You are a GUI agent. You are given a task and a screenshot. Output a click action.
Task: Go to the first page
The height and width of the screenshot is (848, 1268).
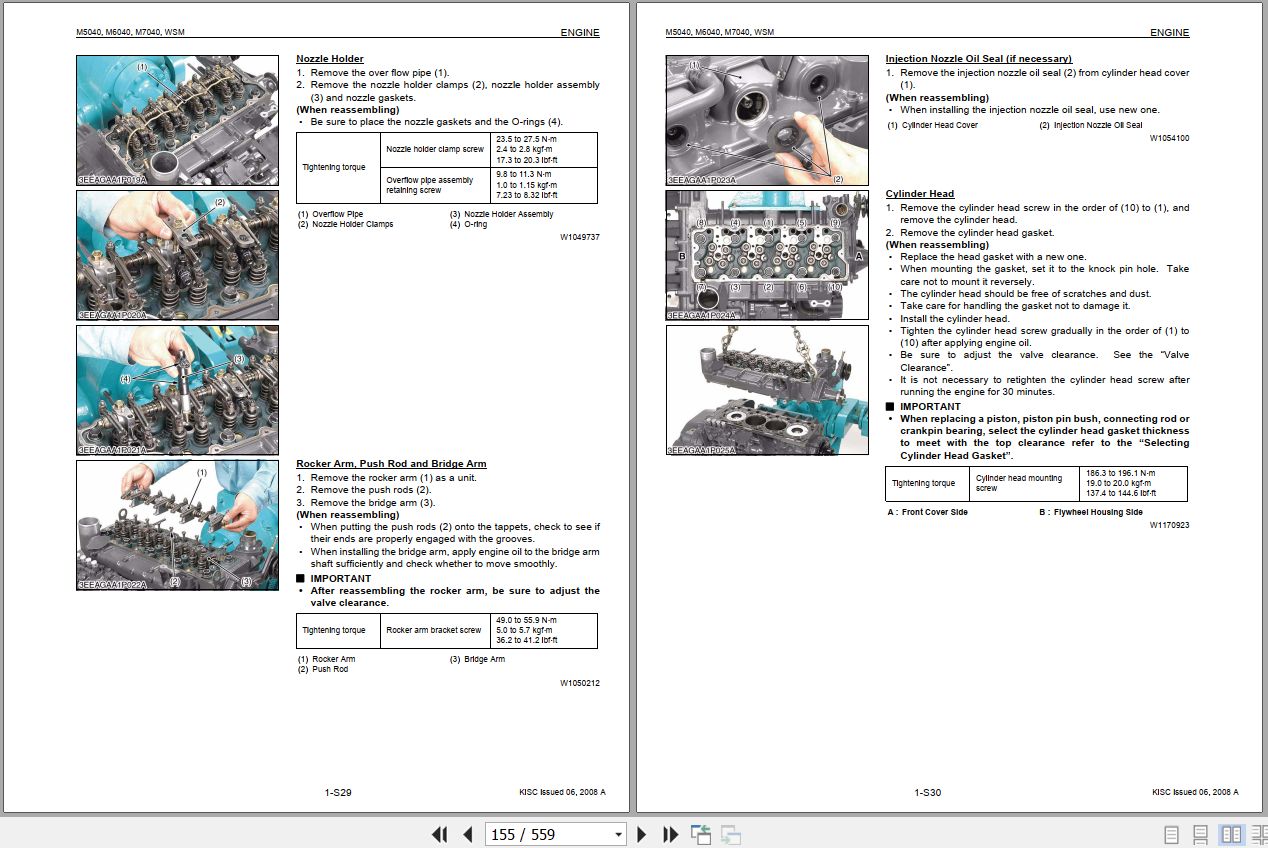[439, 834]
